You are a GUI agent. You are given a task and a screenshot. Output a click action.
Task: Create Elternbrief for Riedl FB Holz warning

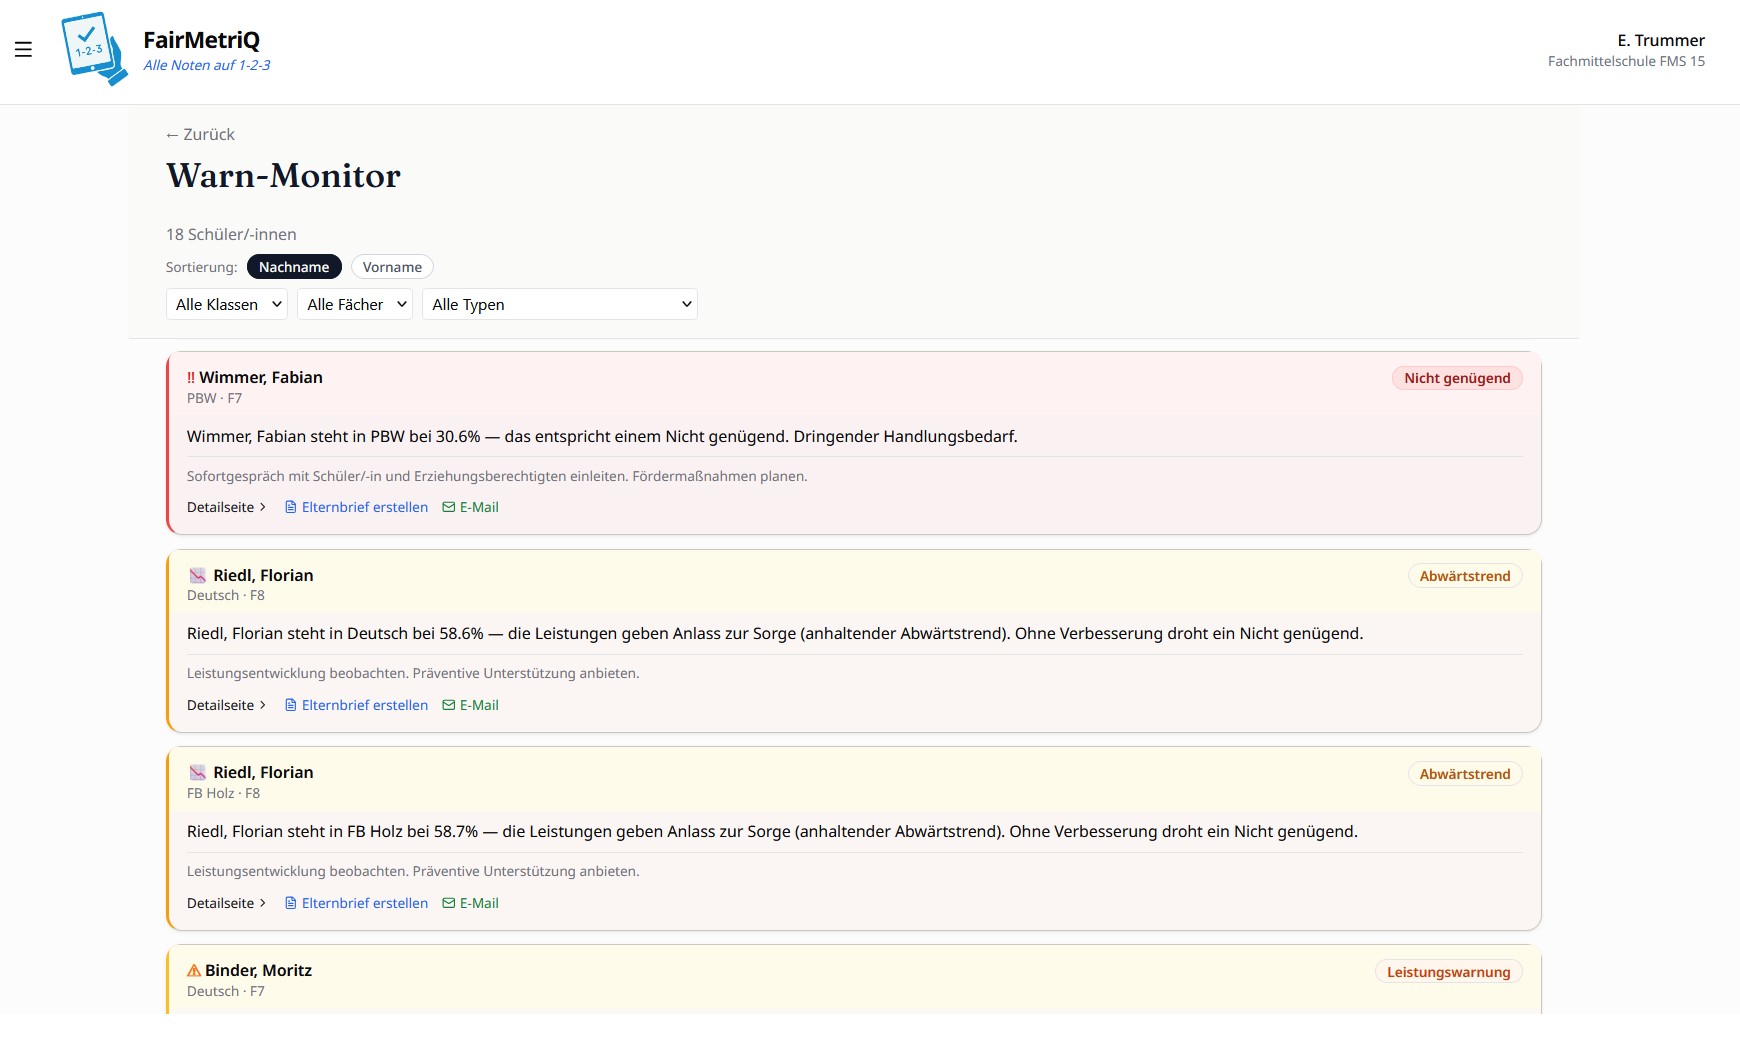pyautogui.click(x=357, y=903)
